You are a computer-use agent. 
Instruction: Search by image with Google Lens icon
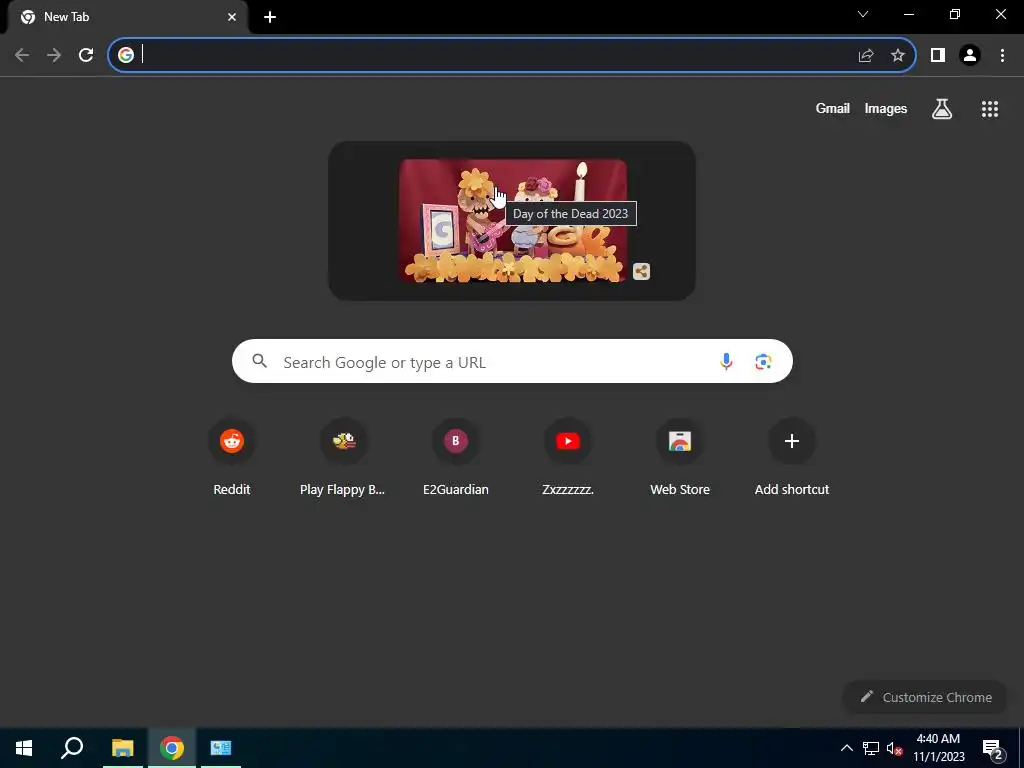coord(763,361)
